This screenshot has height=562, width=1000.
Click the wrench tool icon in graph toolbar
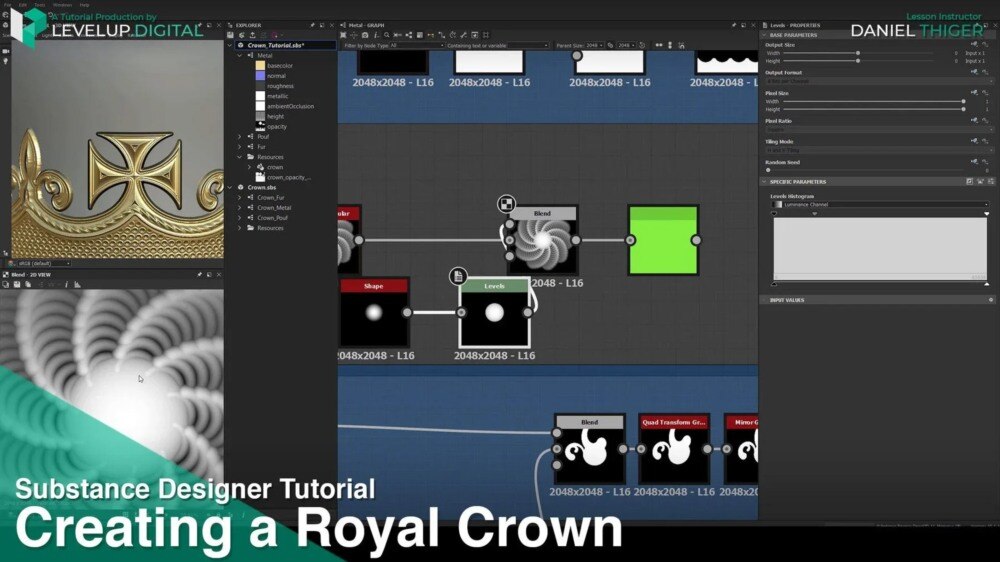point(464,35)
